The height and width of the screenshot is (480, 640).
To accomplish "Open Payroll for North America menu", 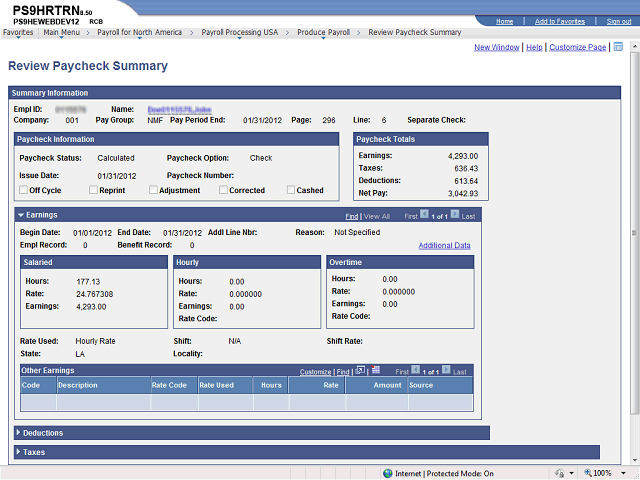I will pyautogui.click(x=139, y=32).
